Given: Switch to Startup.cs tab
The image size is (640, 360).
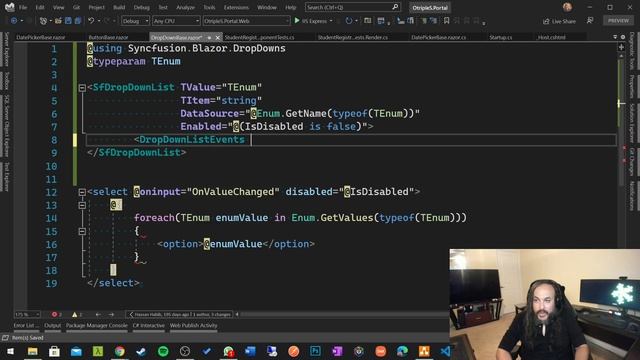Looking at the screenshot, I should (501, 37).
